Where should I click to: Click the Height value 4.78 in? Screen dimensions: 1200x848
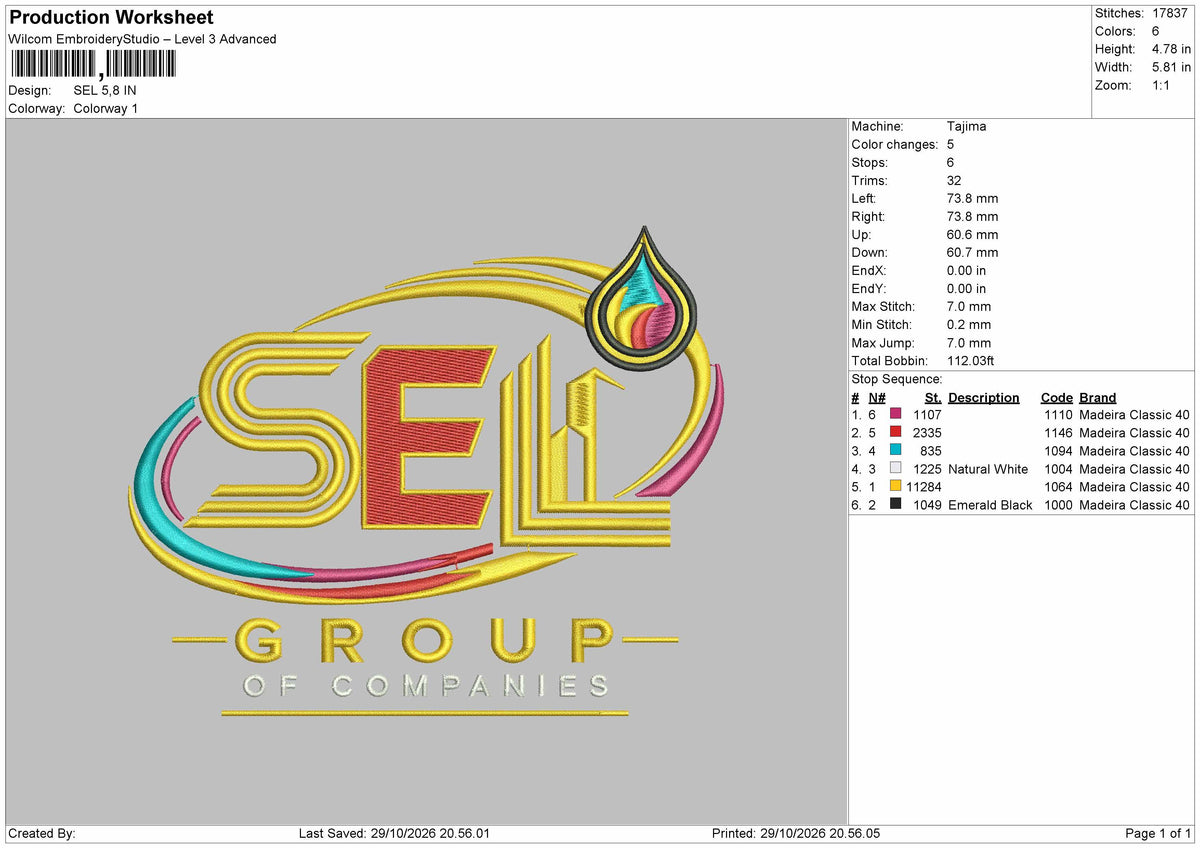coord(1172,49)
